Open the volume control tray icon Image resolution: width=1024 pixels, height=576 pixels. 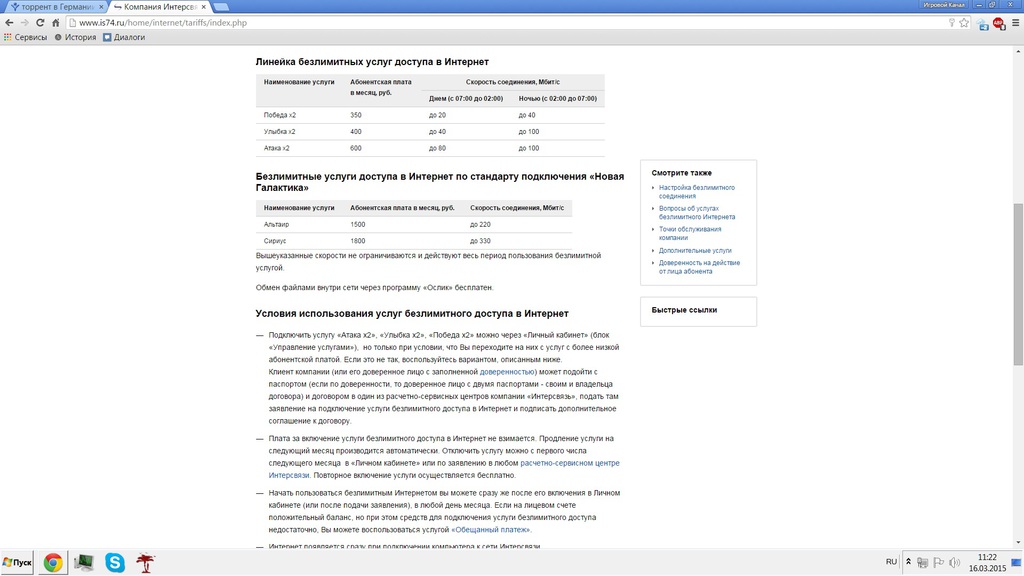[955, 562]
